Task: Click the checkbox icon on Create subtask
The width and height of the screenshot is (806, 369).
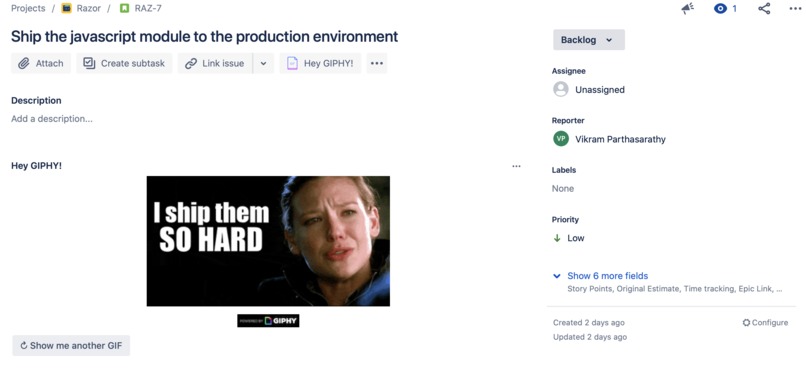Action: pyautogui.click(x=89, y=63)
